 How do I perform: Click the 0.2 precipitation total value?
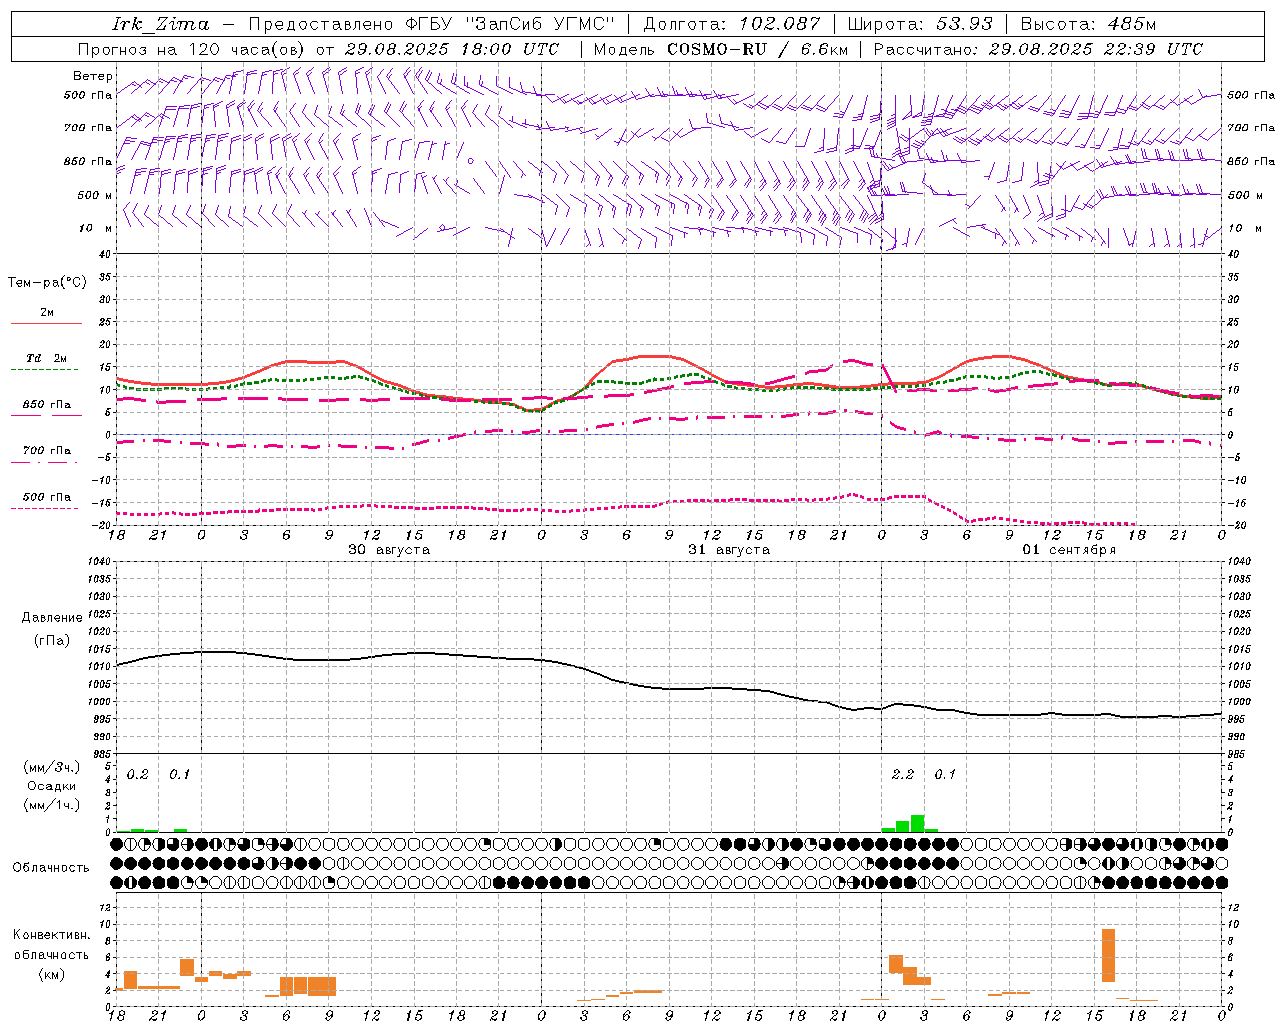click(x=137, y=774)
